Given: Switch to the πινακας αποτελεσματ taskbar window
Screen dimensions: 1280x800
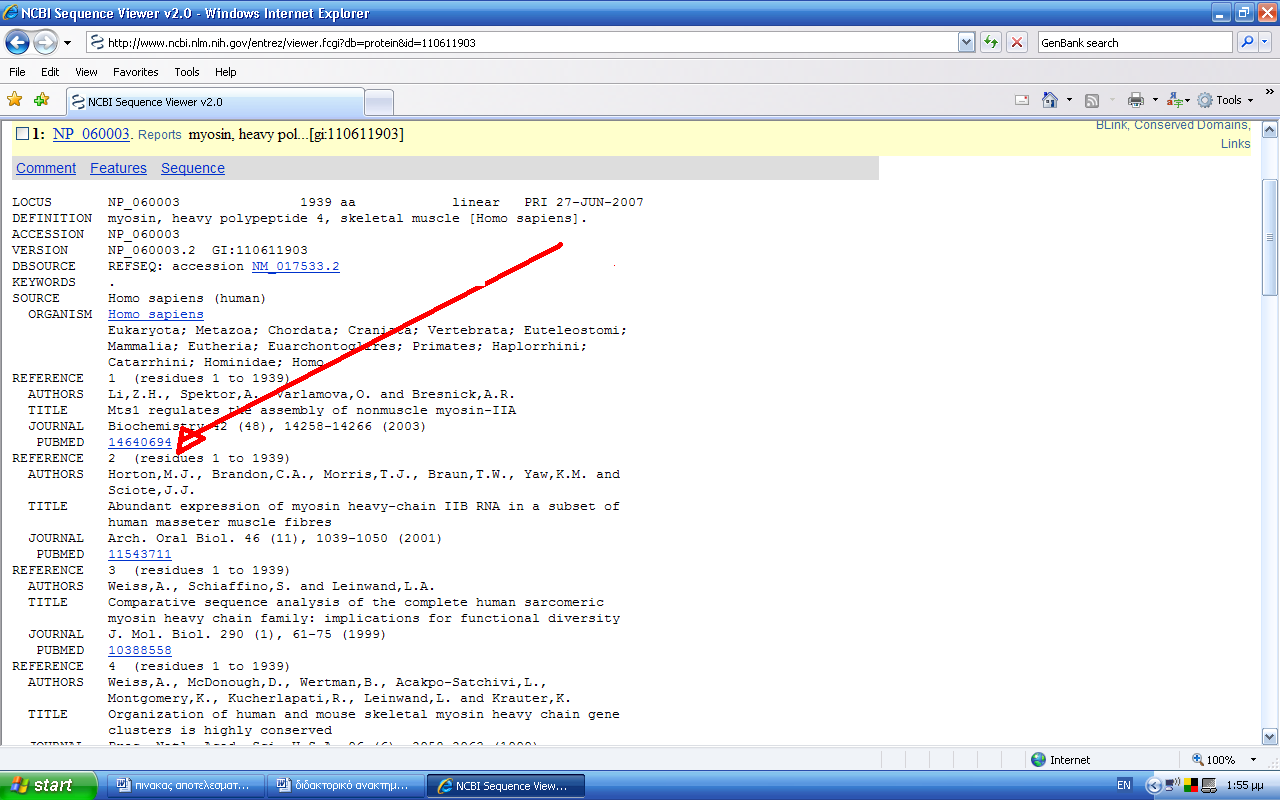Looking at the screenshot, I should [x=185, y=786].
